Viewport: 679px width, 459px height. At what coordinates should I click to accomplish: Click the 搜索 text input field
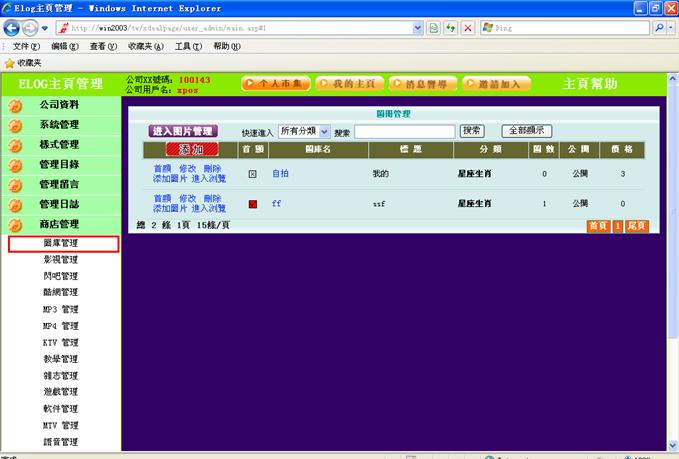coord(404,131)
